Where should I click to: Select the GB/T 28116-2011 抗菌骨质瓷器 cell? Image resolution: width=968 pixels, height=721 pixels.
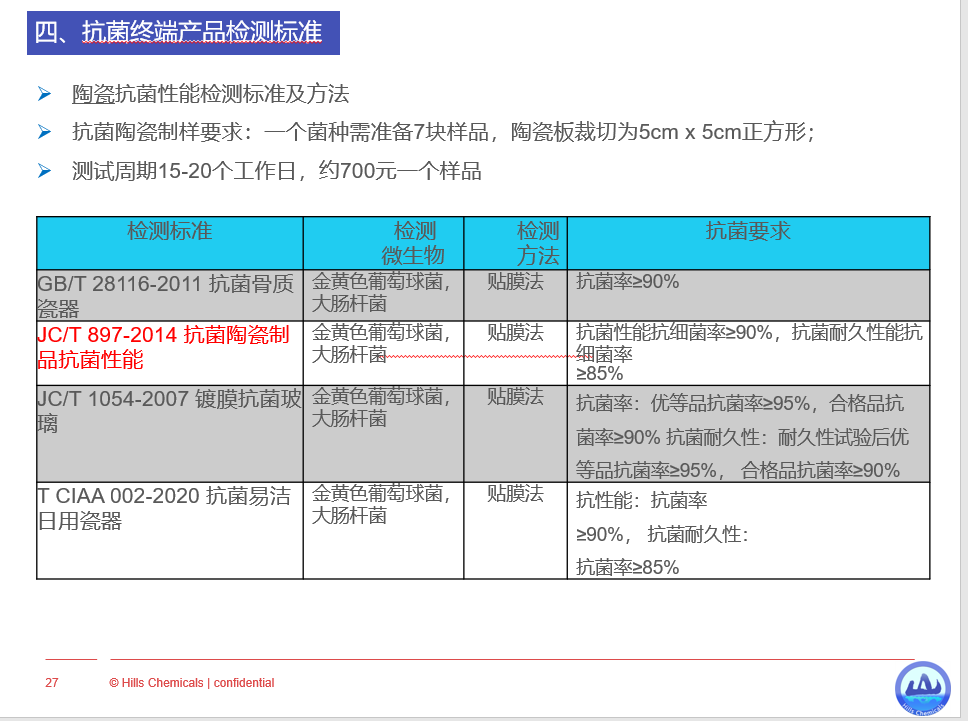pos(166,295)
